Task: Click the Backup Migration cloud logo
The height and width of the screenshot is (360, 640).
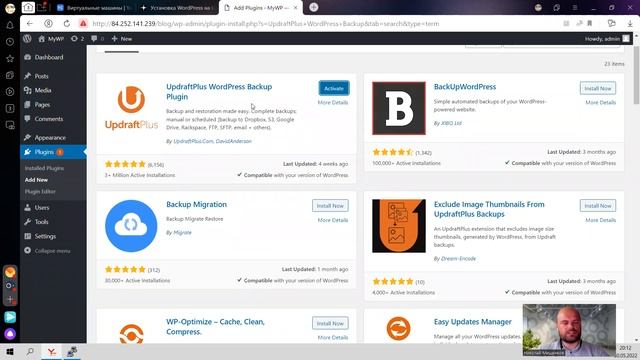Action: point(131,226)
